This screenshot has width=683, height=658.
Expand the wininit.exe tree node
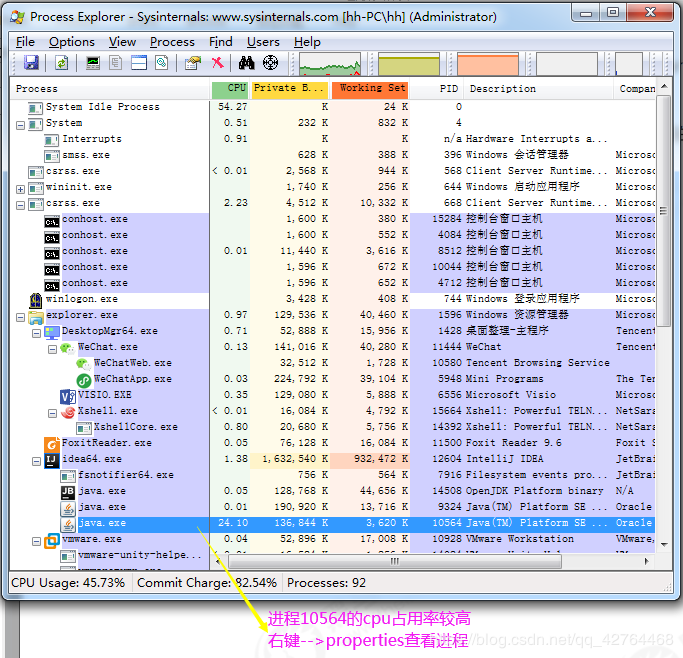(20, 190)
